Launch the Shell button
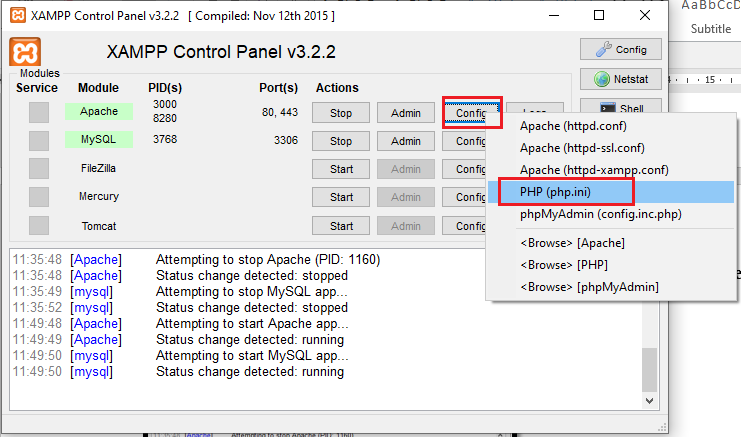 click(621, 107)
